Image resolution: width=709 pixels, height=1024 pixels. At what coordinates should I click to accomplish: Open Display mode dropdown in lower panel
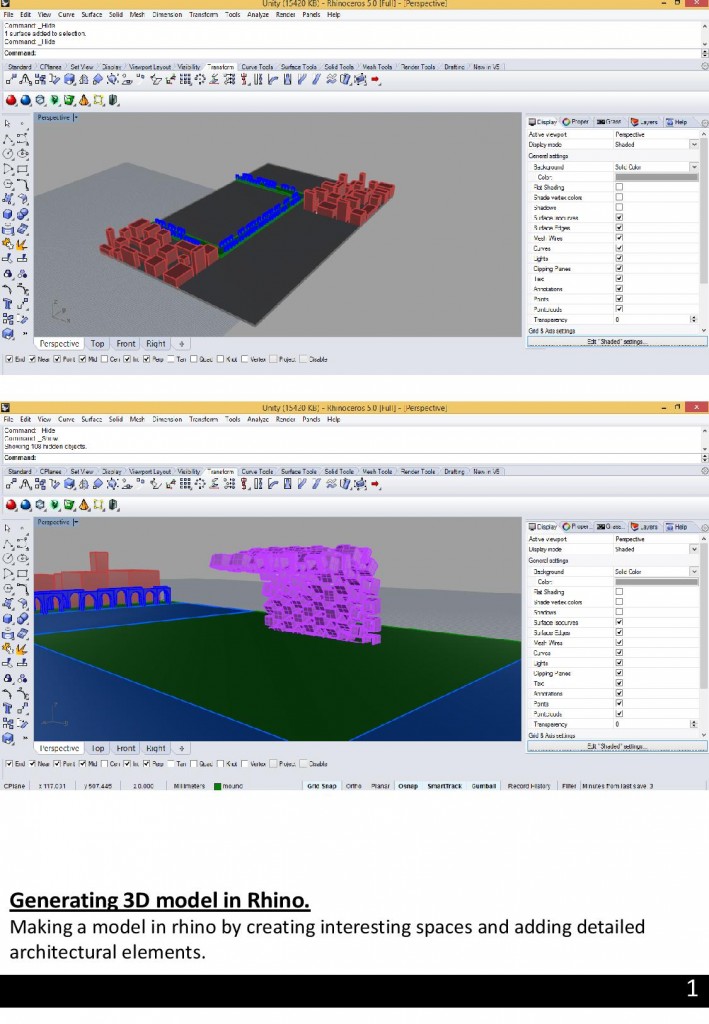coord(694,549)
